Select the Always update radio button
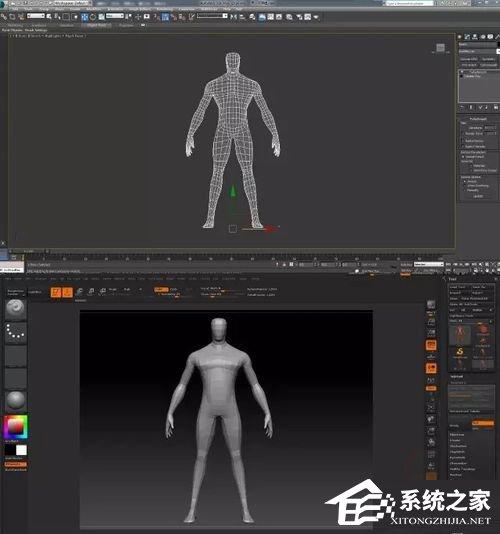This screenshot has width=500, height=534. pos(465,182)
